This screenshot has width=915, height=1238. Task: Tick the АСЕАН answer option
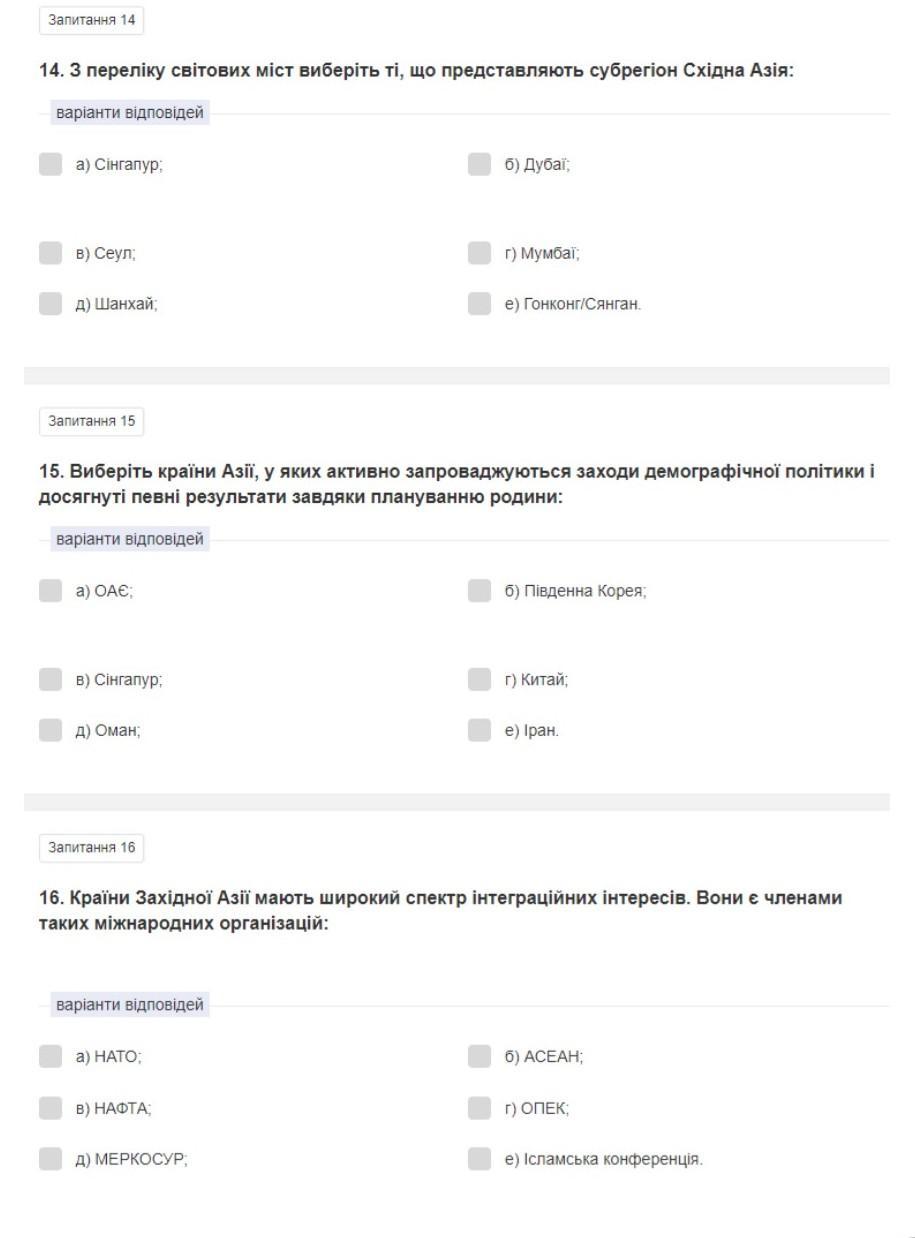pos(479,1056)
